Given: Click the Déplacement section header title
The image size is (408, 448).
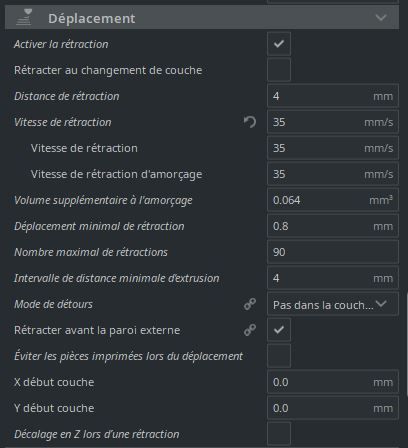Looking at the screenshot, I should [x=92, y=18].
